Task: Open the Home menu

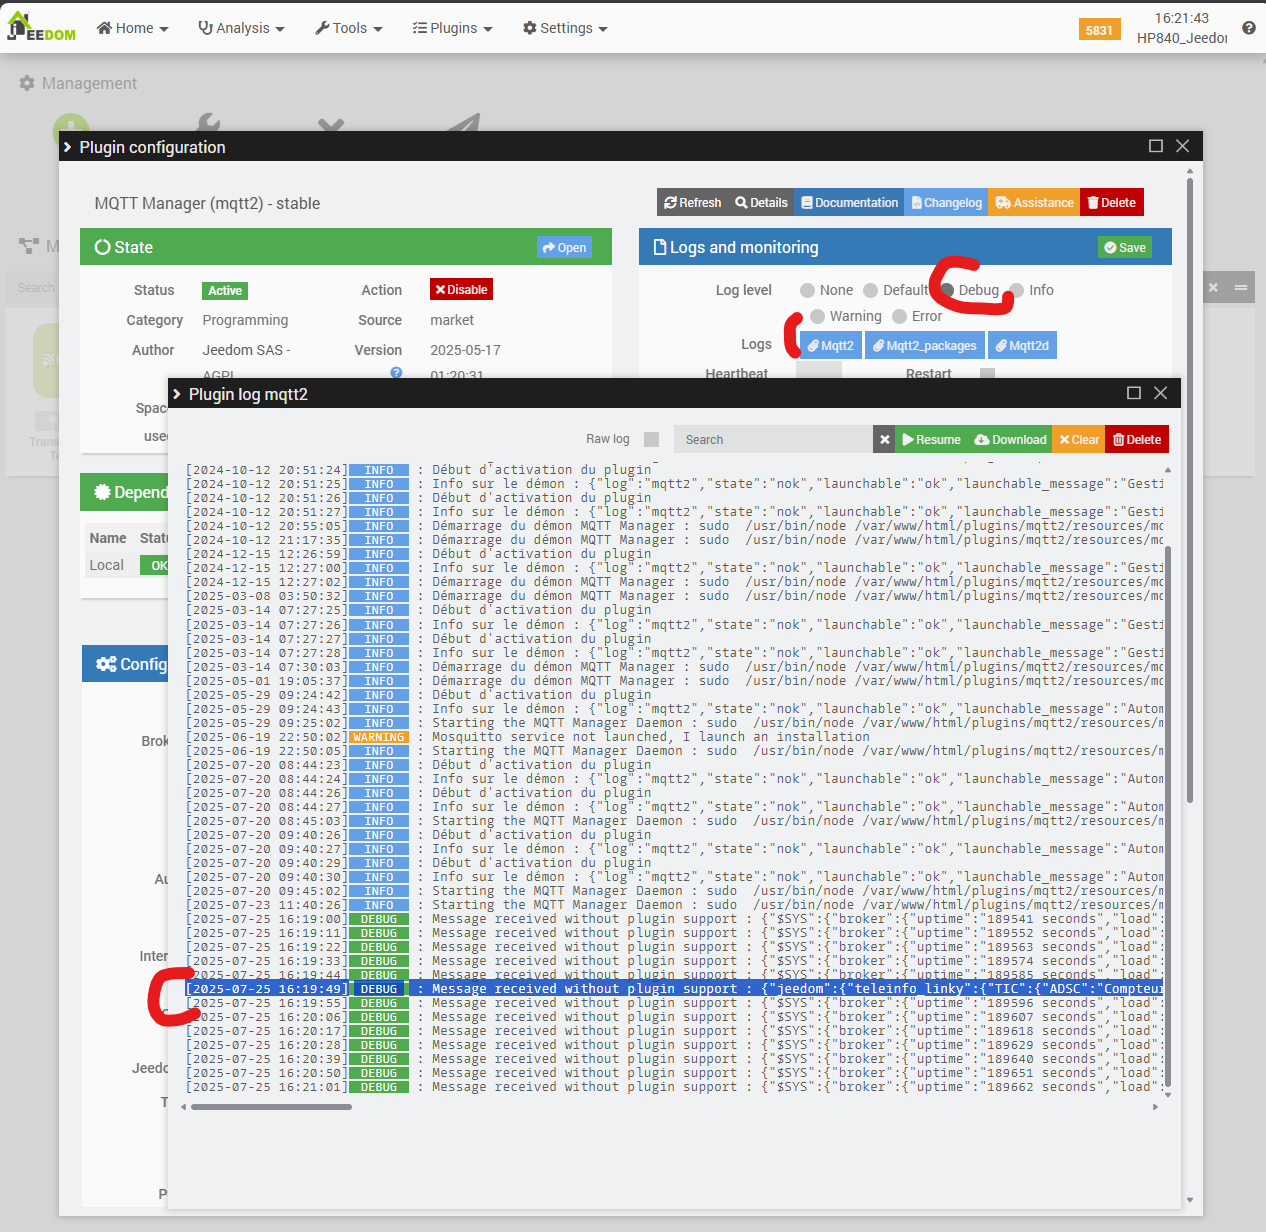Action: tap(132, 28)
